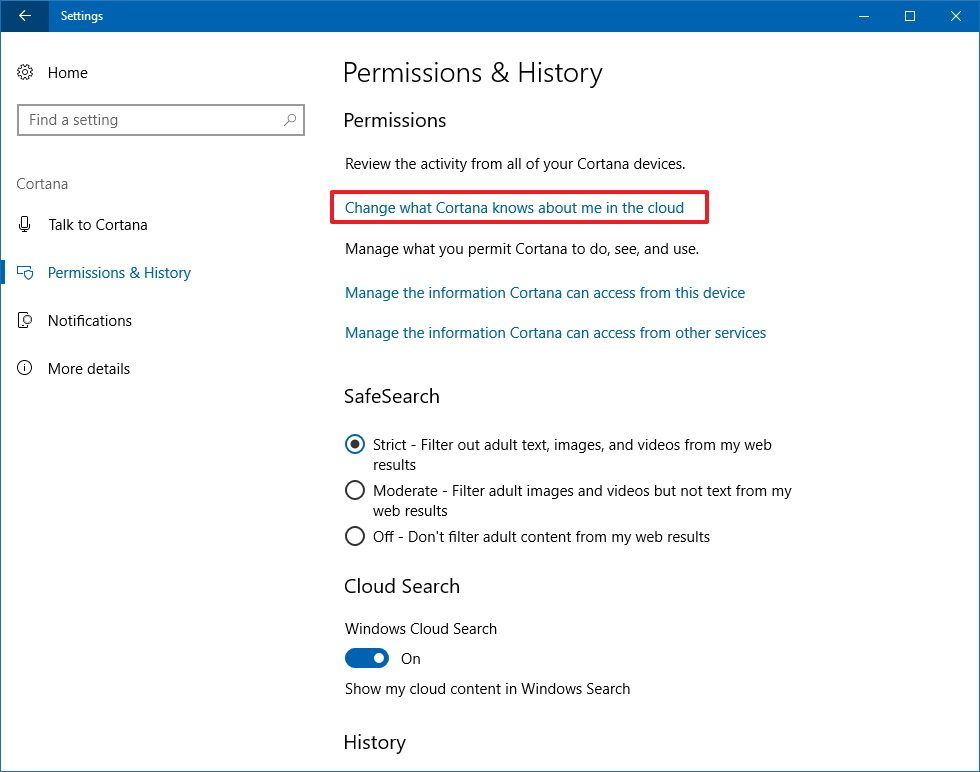The width and height of the screenshot is (980, 772).
Task: Maximize the Settings window
Action: point(910,16)
